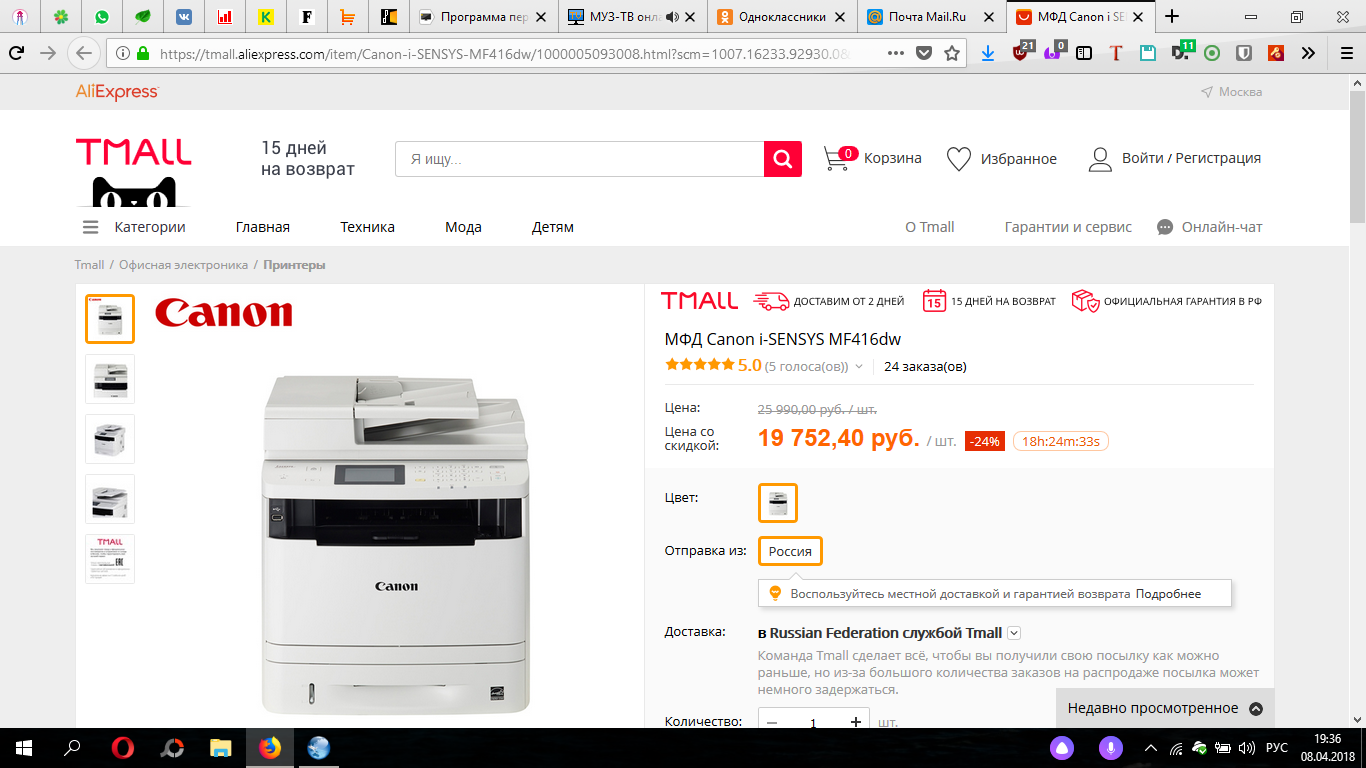Click the site information icon in address bar
This screenshot has width=1366, height=768.
tap(121, 53)
